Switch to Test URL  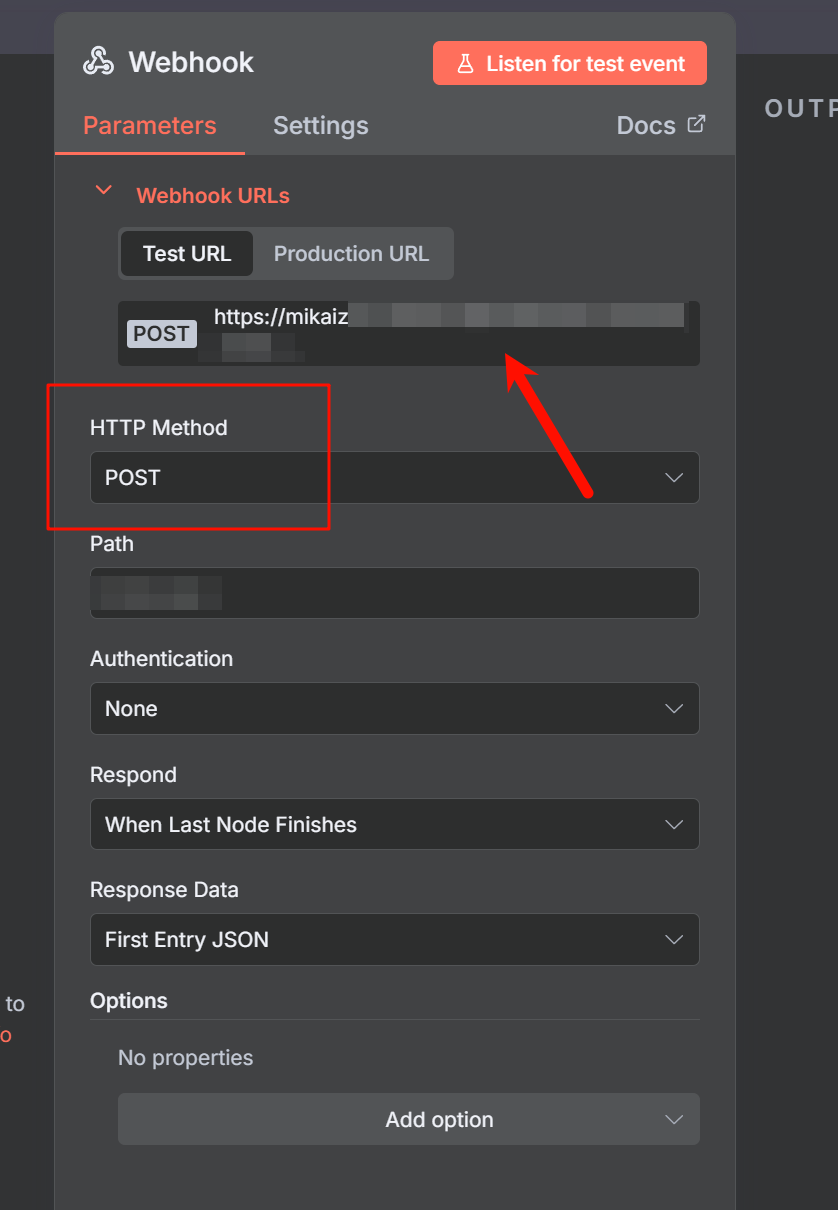pyautogui.click(x=187, y=253)
